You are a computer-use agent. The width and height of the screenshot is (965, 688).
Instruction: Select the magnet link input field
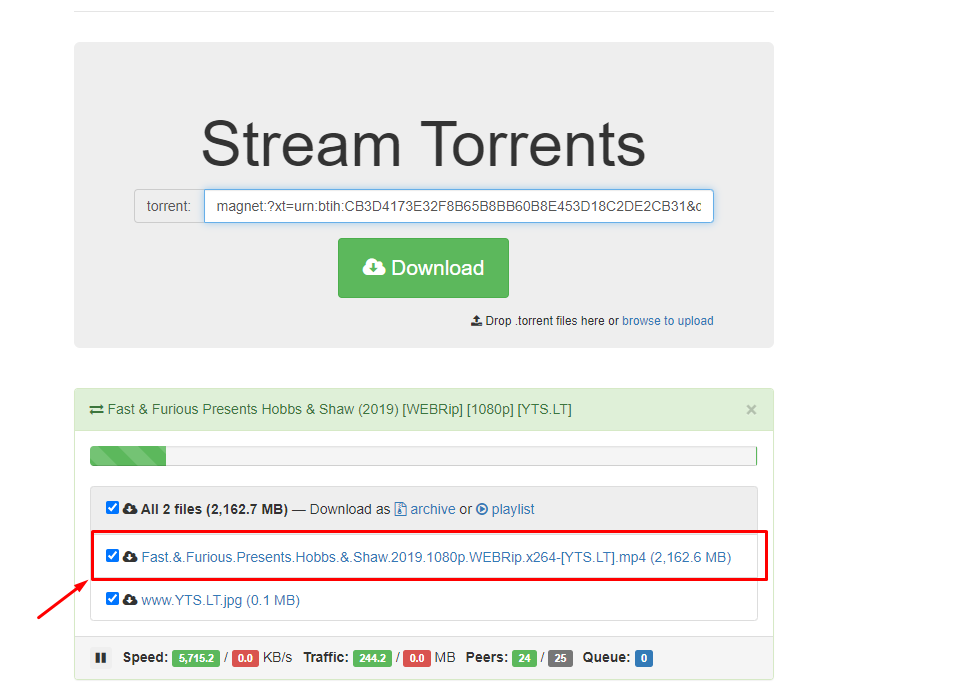458,206
